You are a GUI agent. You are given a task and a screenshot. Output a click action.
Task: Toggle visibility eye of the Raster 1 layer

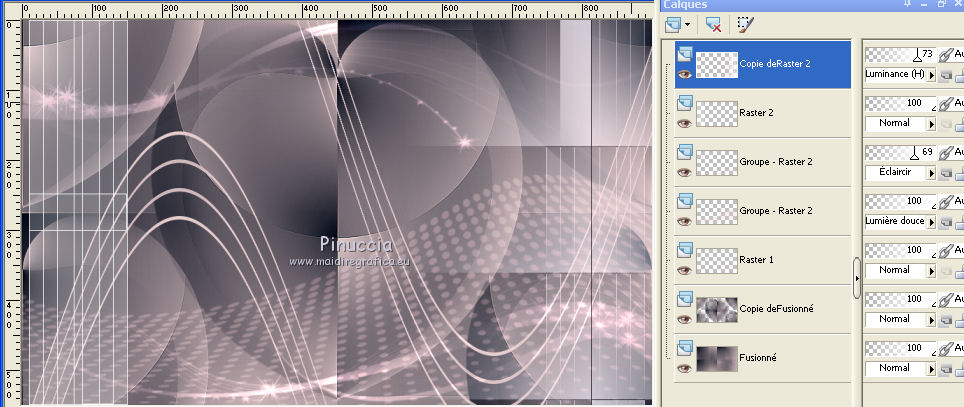pyautogui.click(x=684, y=270)
